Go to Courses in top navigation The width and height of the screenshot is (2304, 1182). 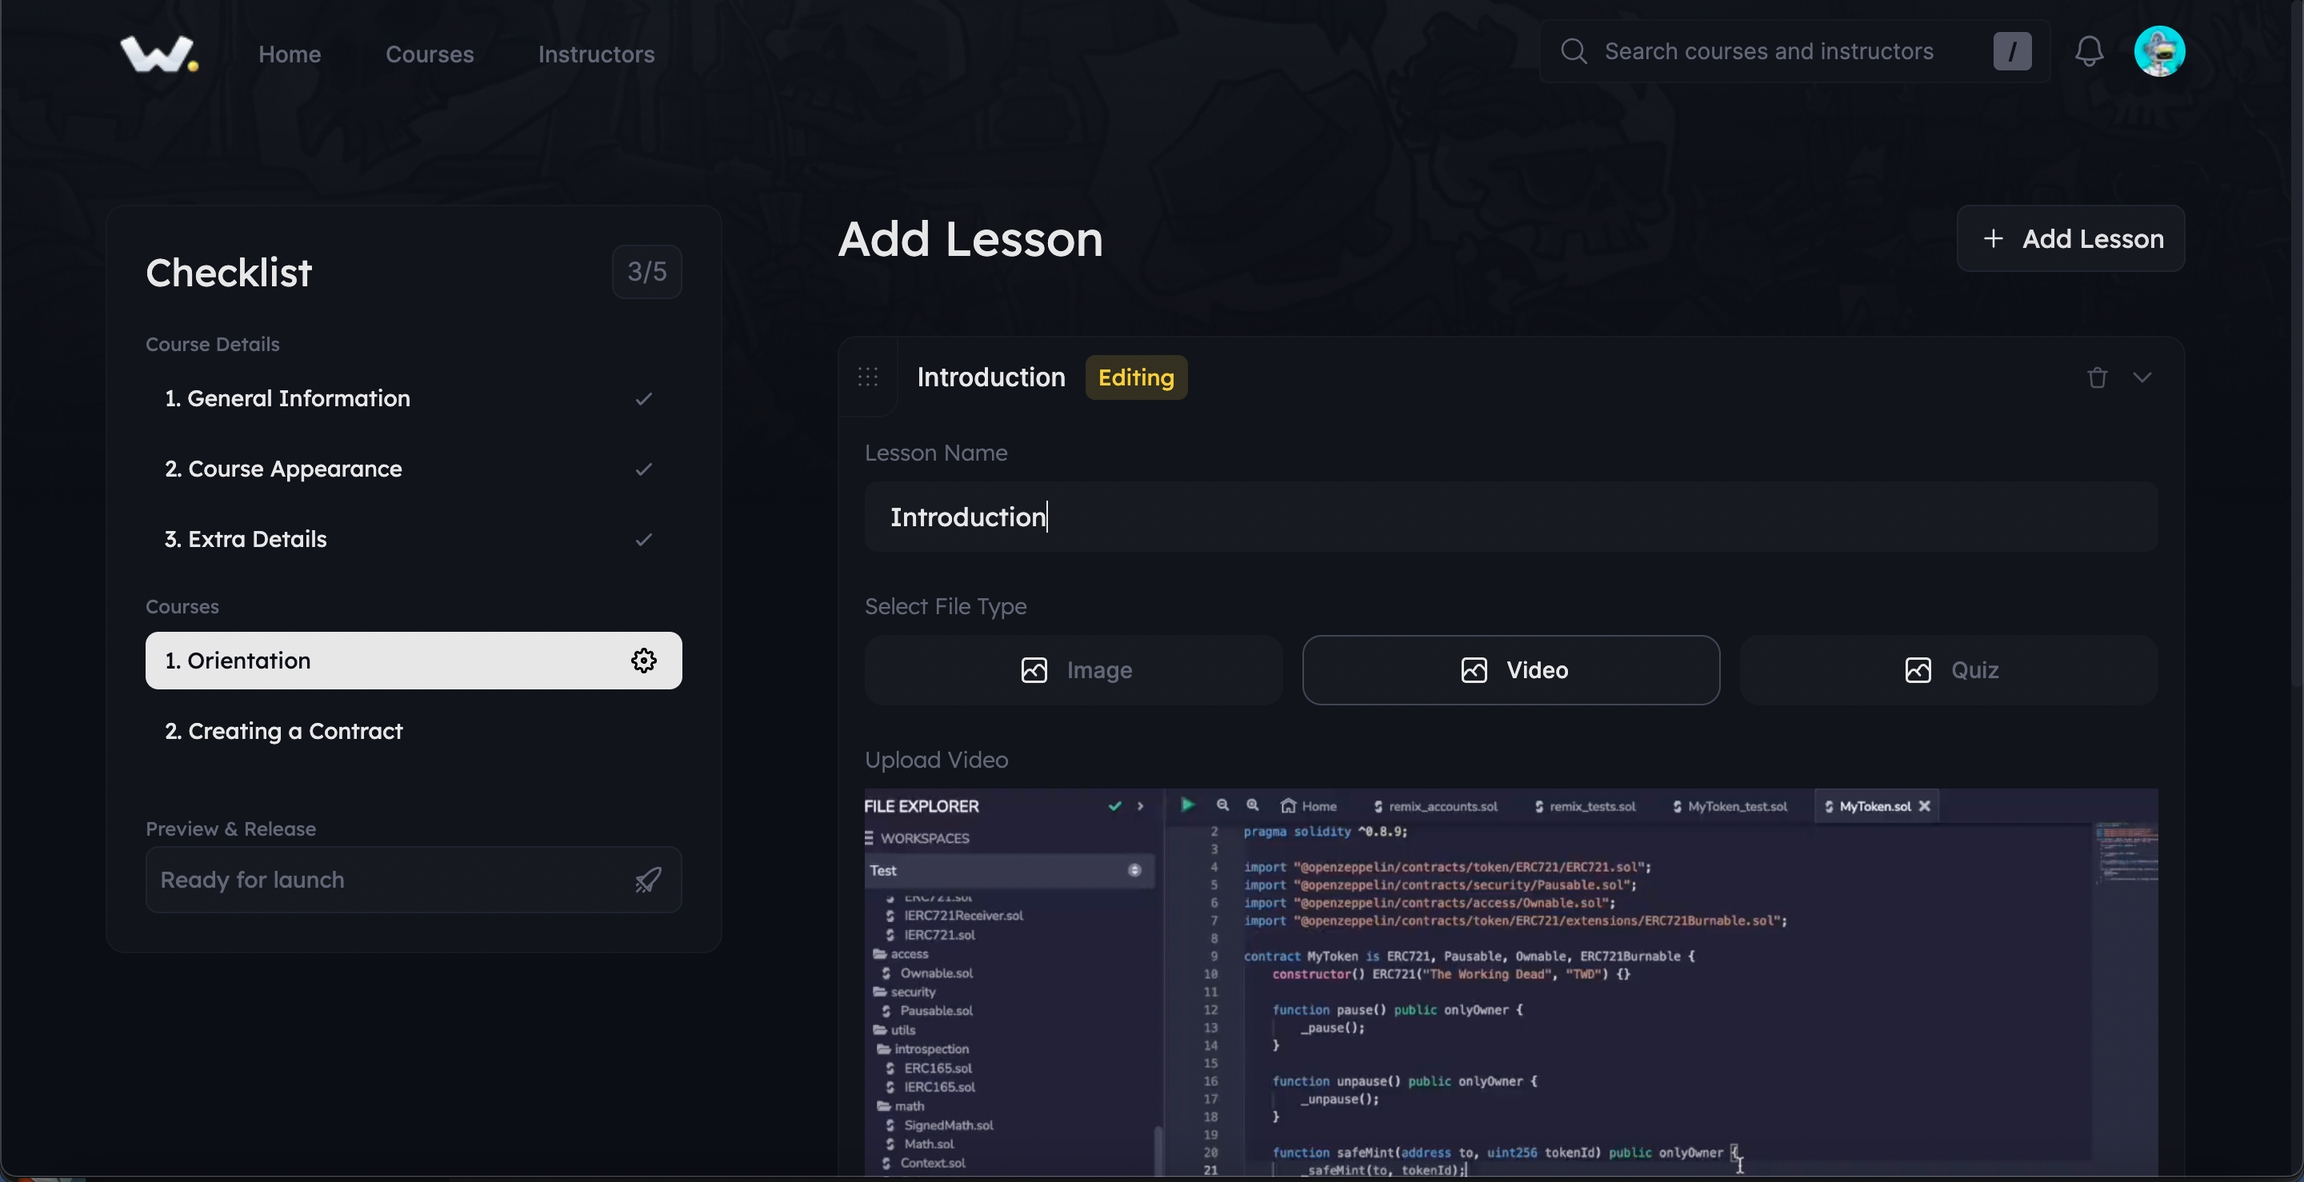tap(429, 54)
